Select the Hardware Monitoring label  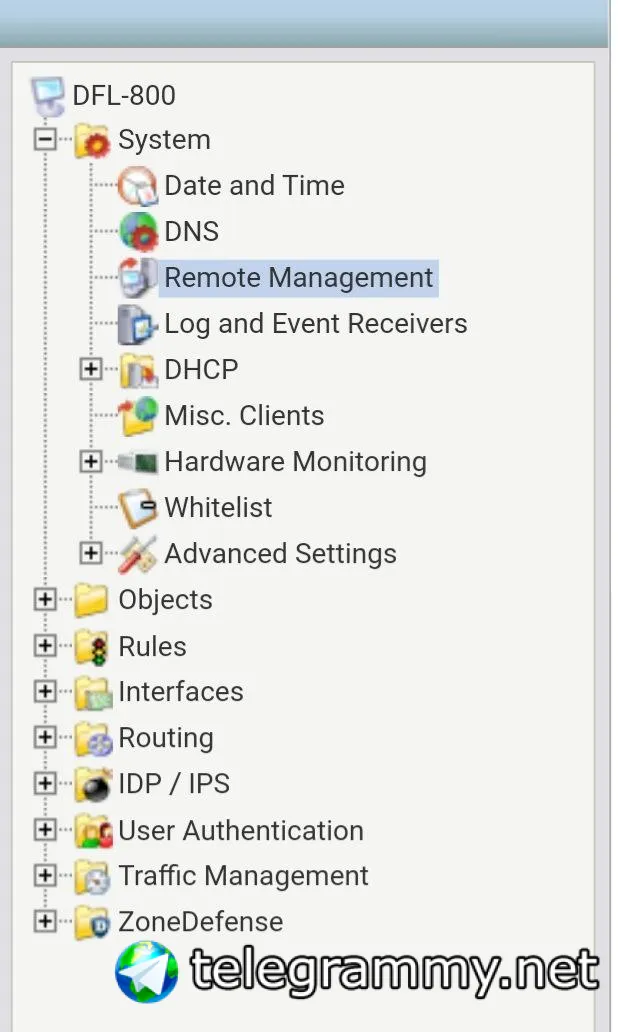[296, 462]
